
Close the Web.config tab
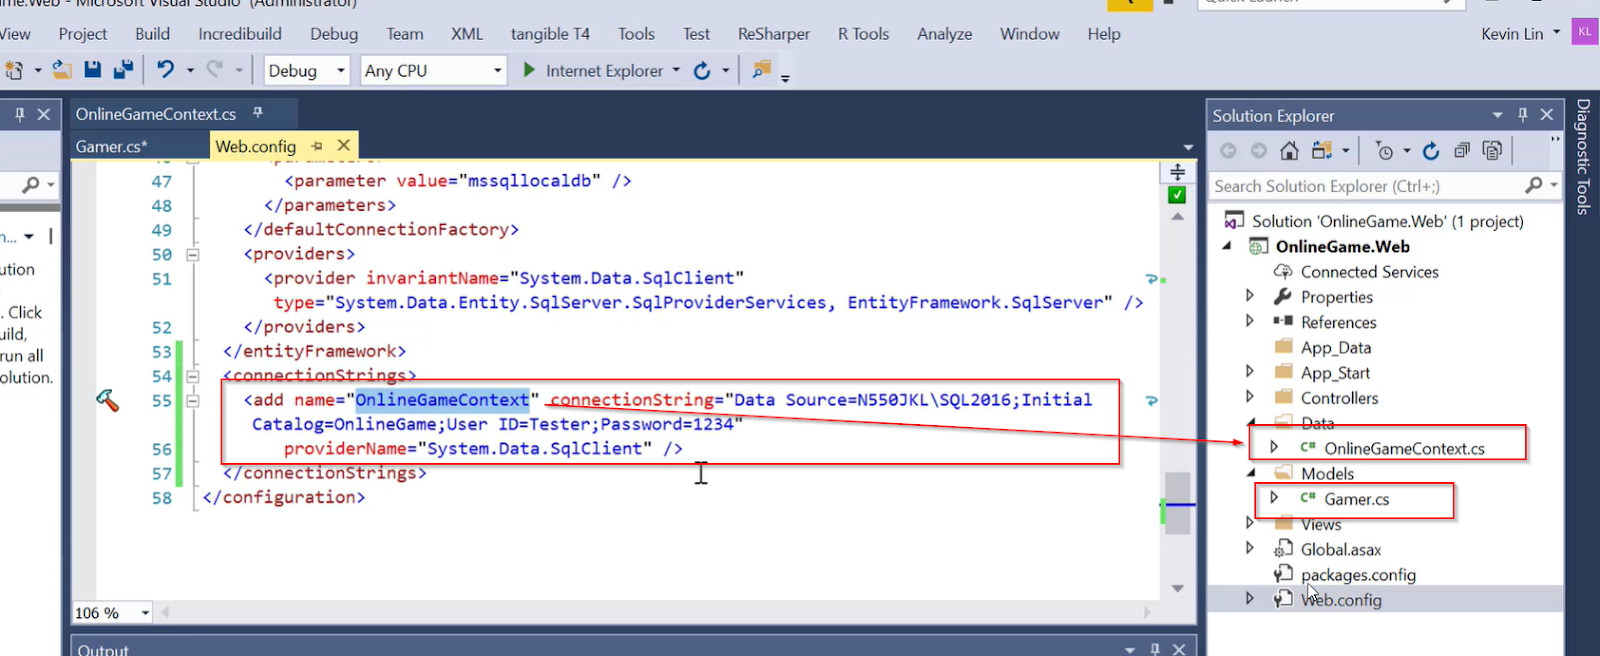[343, 145]
